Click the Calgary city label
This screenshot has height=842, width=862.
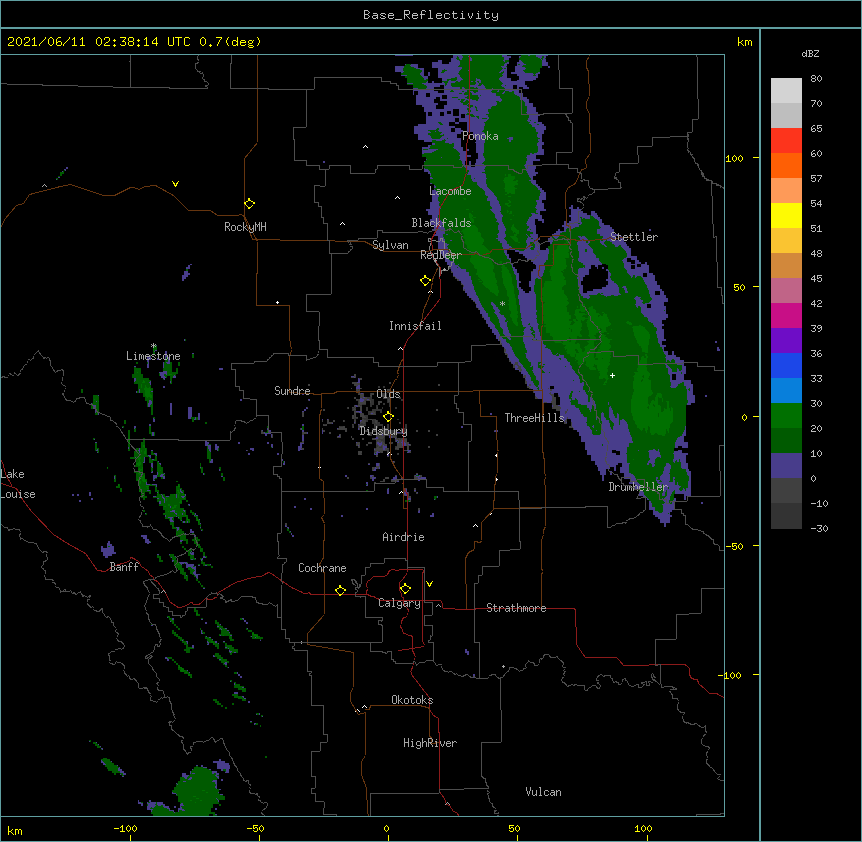(x=400, y=603)
